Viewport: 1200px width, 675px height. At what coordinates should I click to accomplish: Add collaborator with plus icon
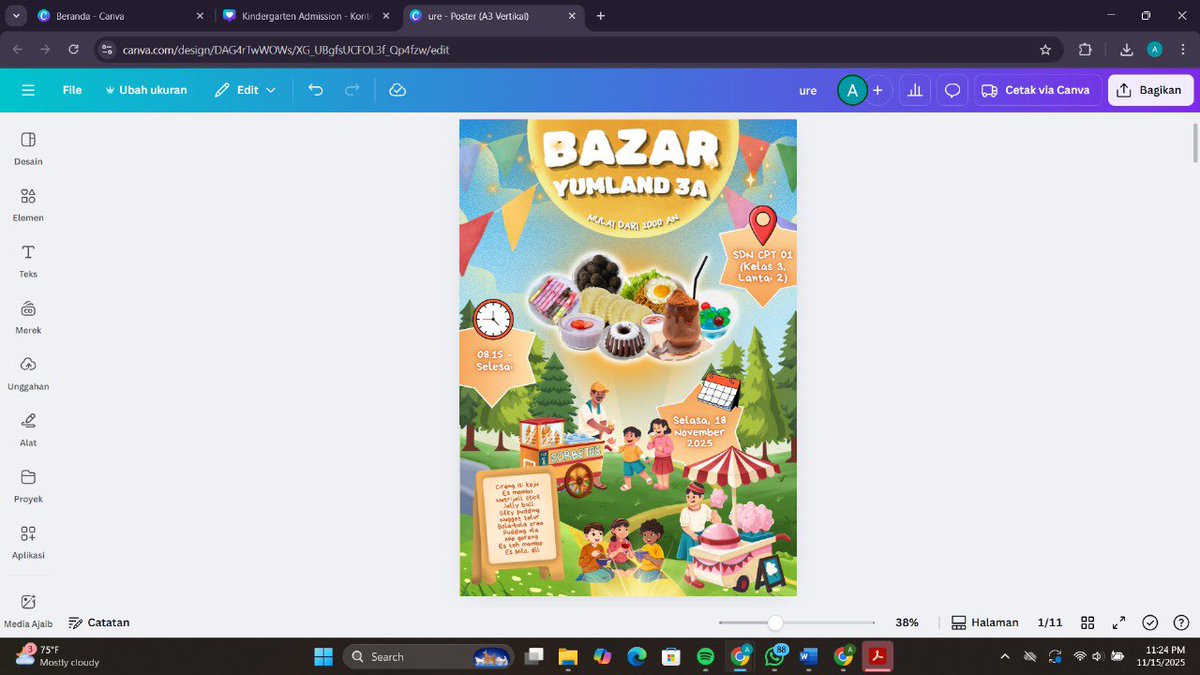[x=877, y=90]
